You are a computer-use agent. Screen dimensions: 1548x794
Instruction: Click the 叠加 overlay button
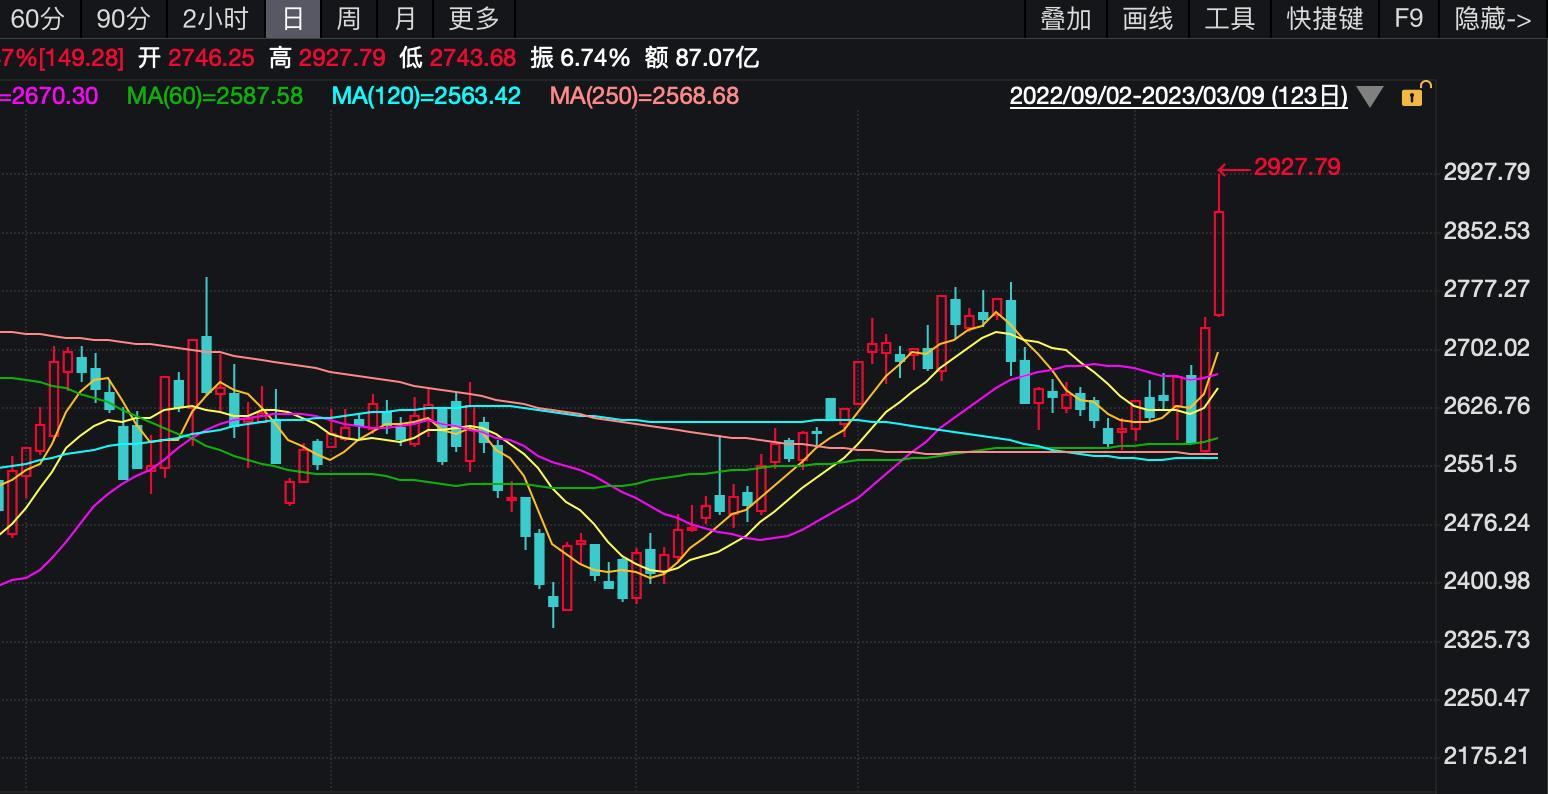(x=1066, y=19)
